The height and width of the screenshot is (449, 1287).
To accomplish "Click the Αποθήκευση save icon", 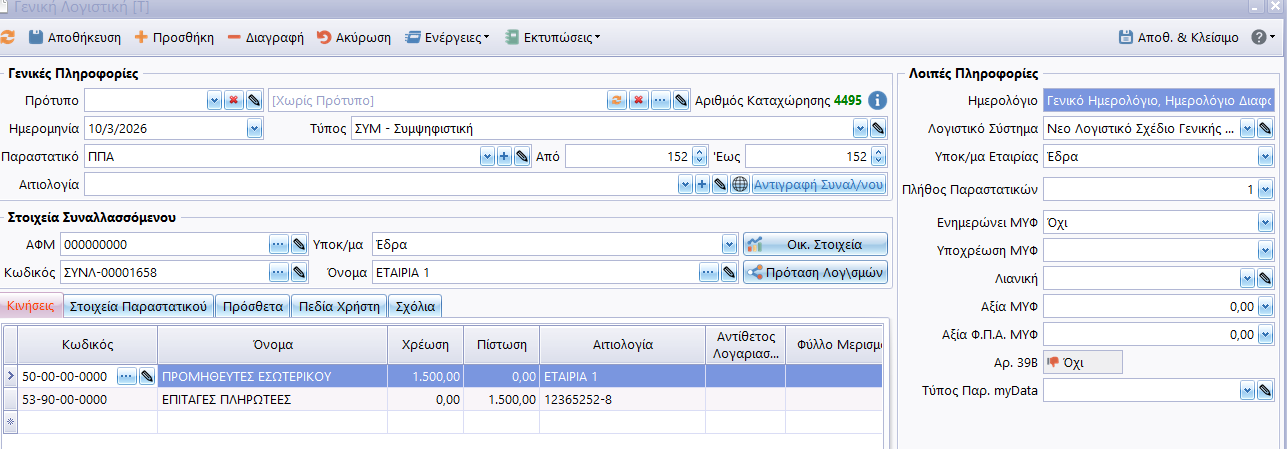I will pos(36,38).
